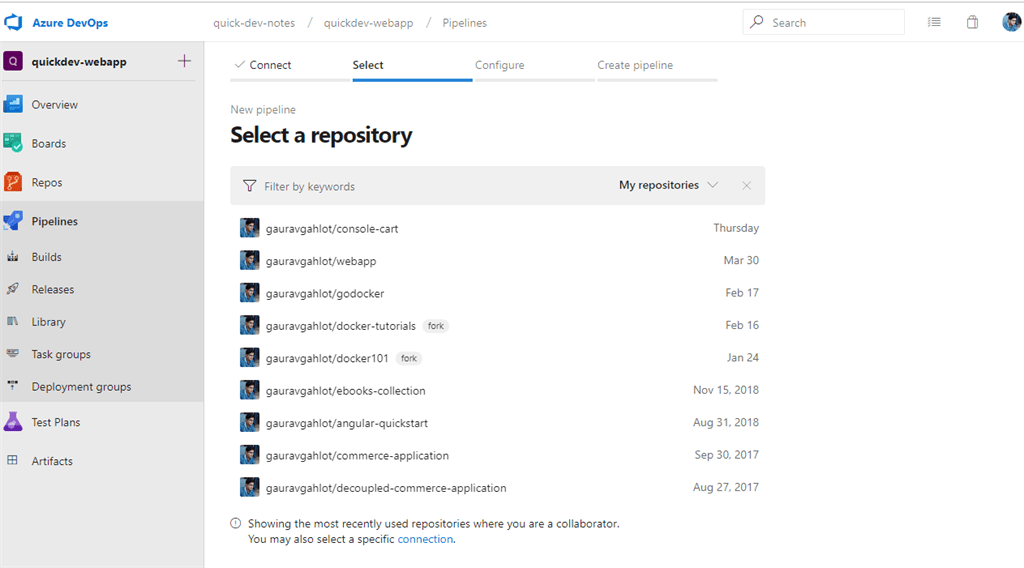
Task: Select gauravgahlot/decoupled-commerce-application repository
Action: [498, 488]
